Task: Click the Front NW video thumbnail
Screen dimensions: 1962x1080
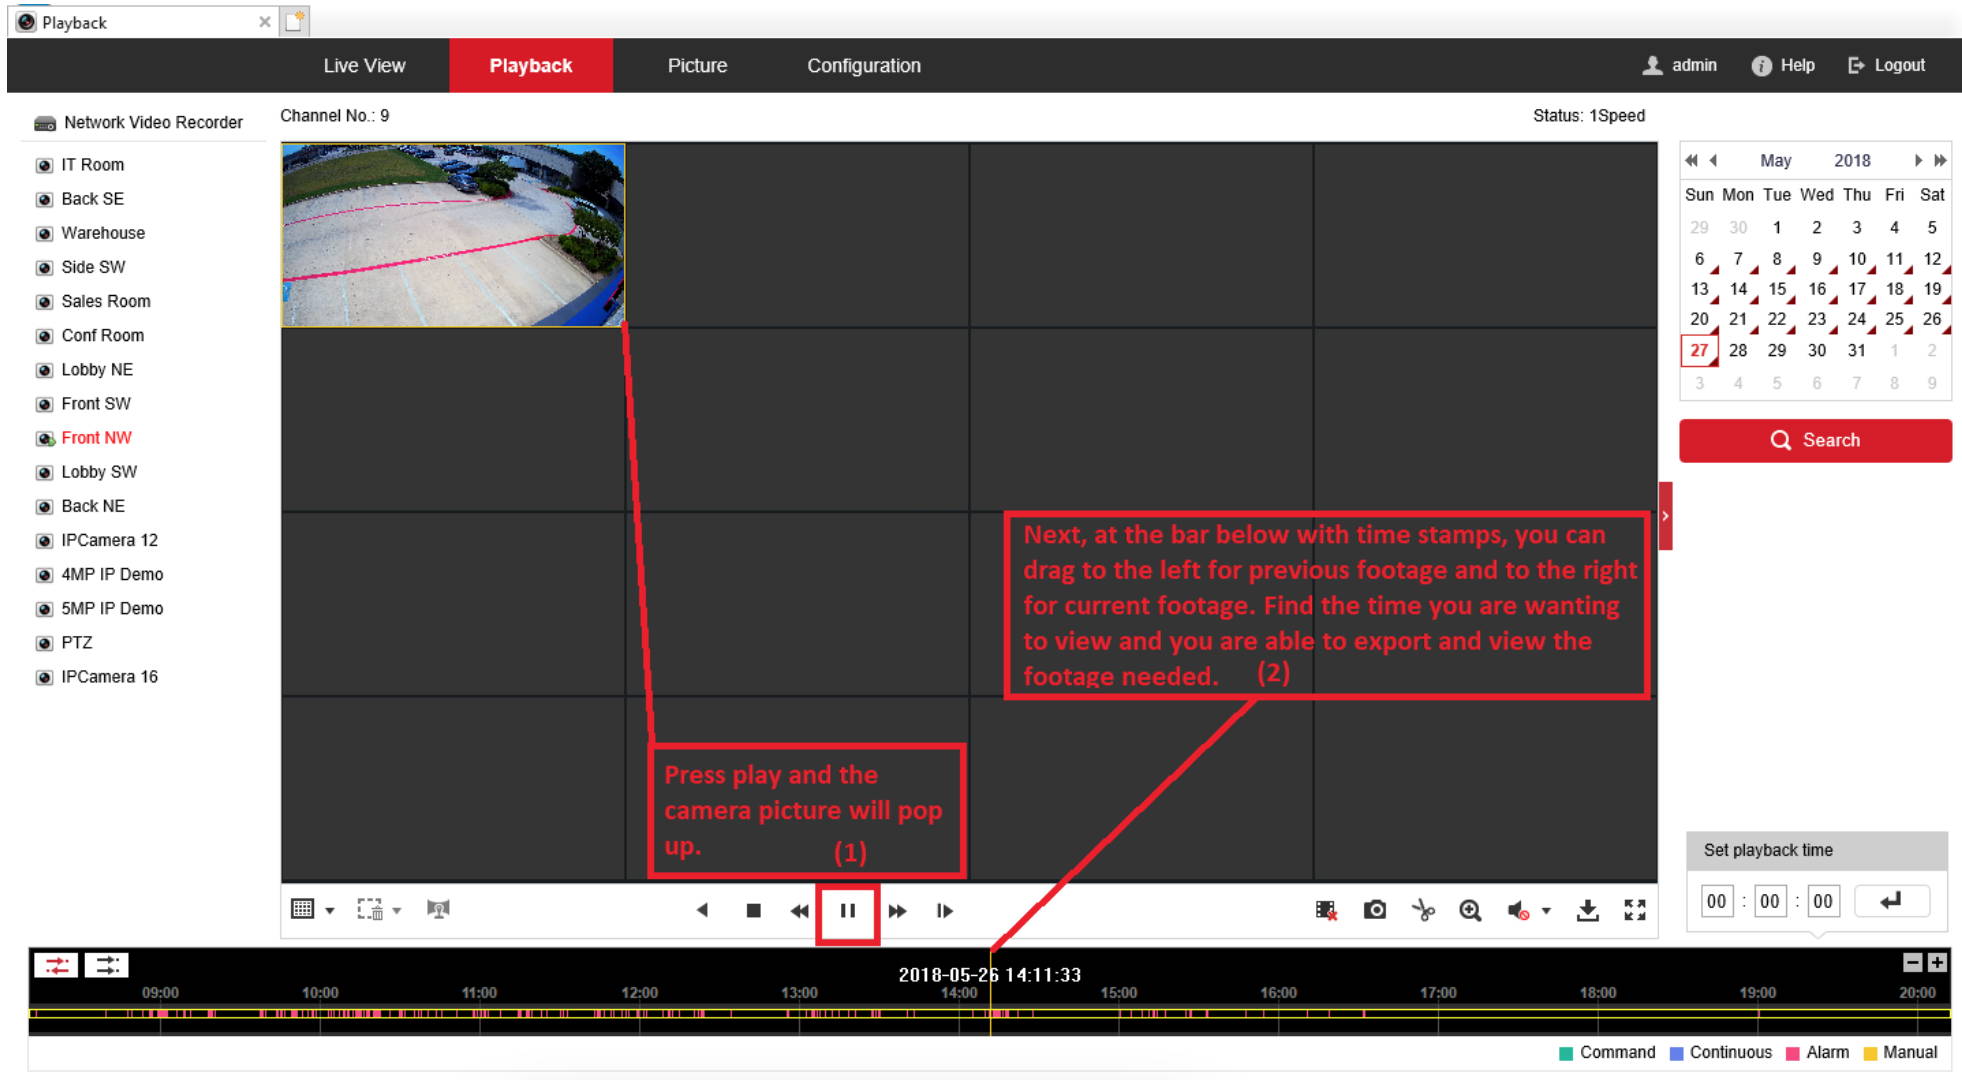Action: point(453,235)
